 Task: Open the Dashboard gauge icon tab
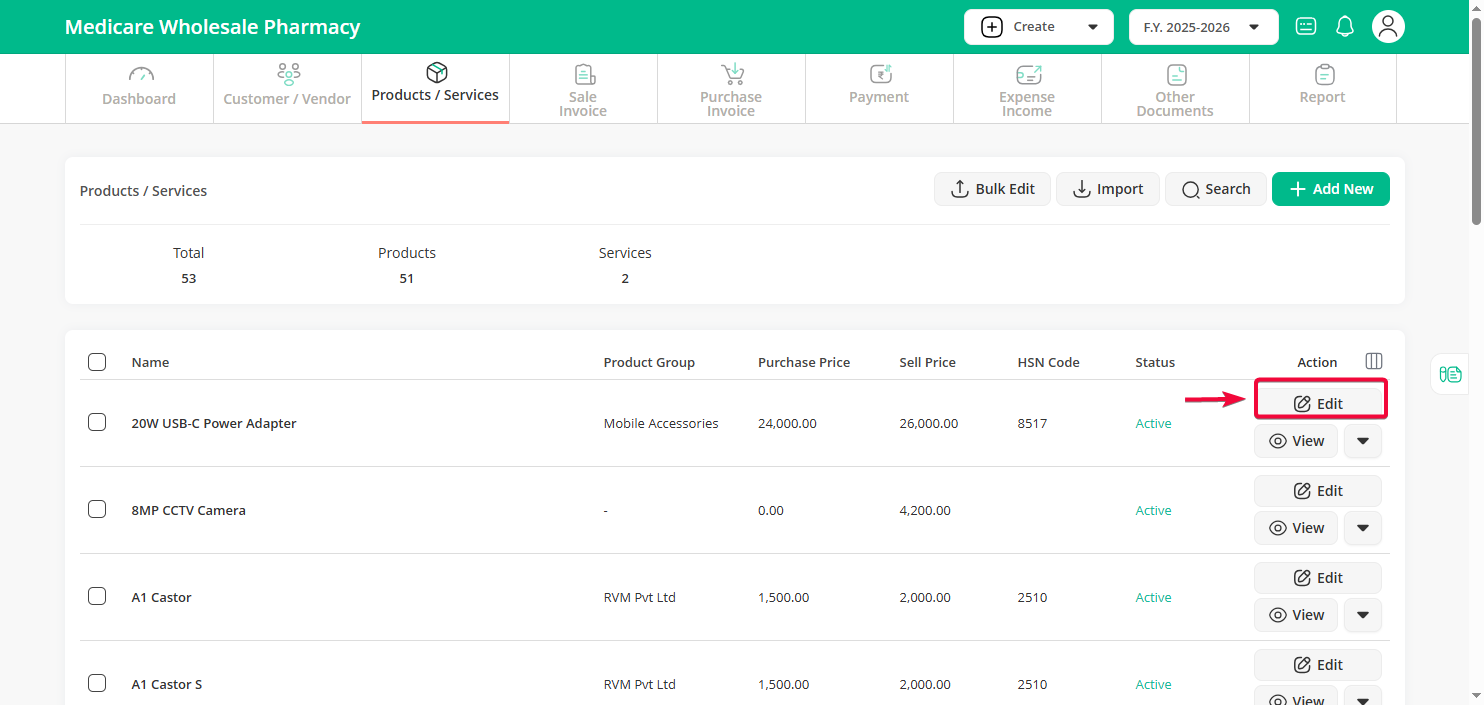(139, 88)
